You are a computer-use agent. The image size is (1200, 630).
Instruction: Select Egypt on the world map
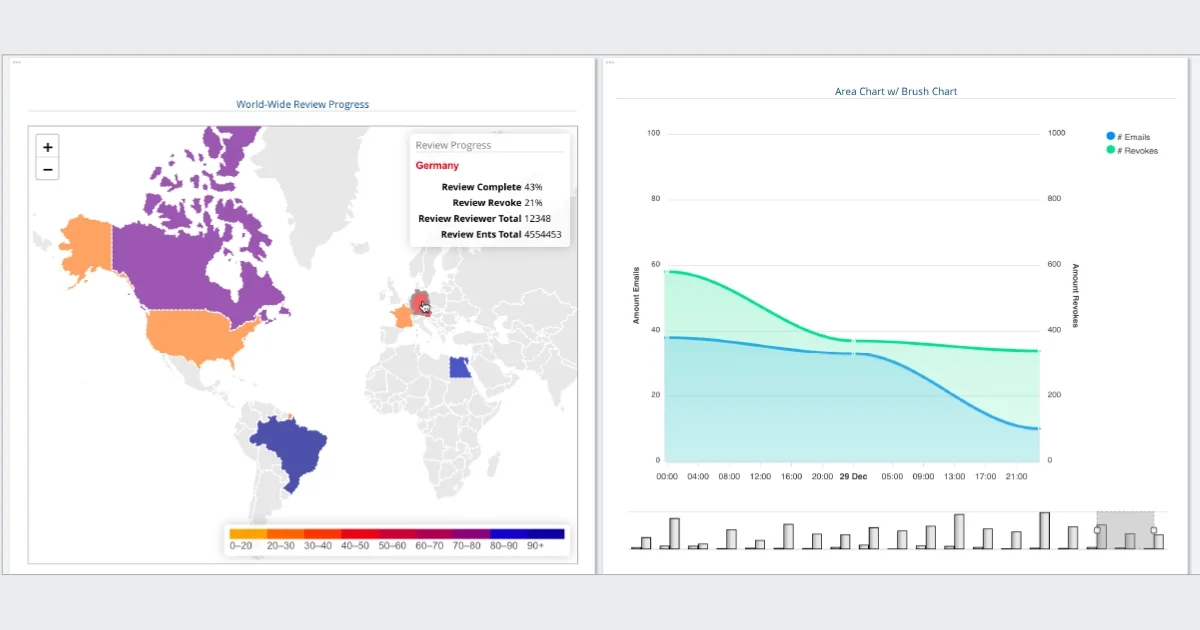pos(460,367)
